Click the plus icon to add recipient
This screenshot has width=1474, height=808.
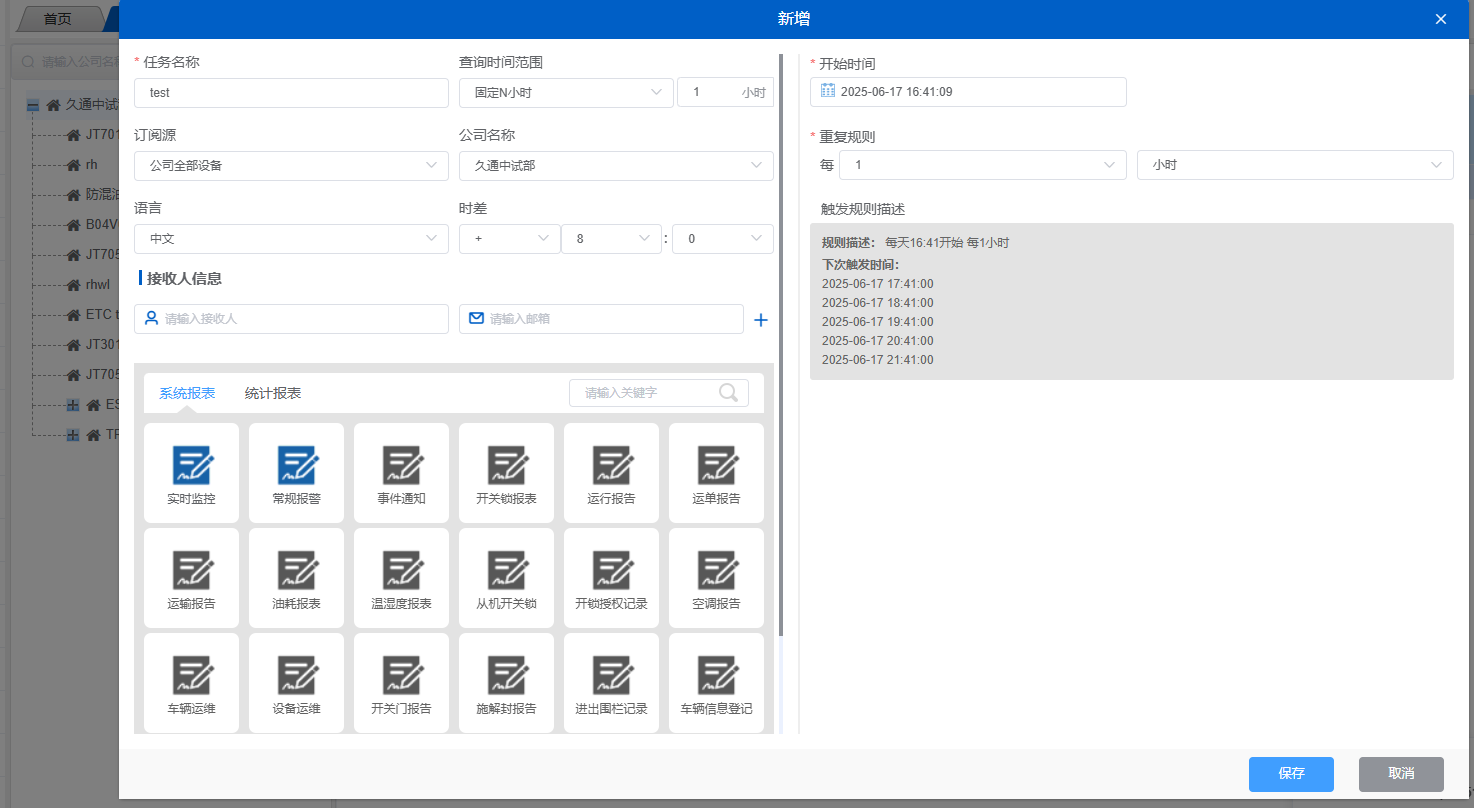[761, 320]
